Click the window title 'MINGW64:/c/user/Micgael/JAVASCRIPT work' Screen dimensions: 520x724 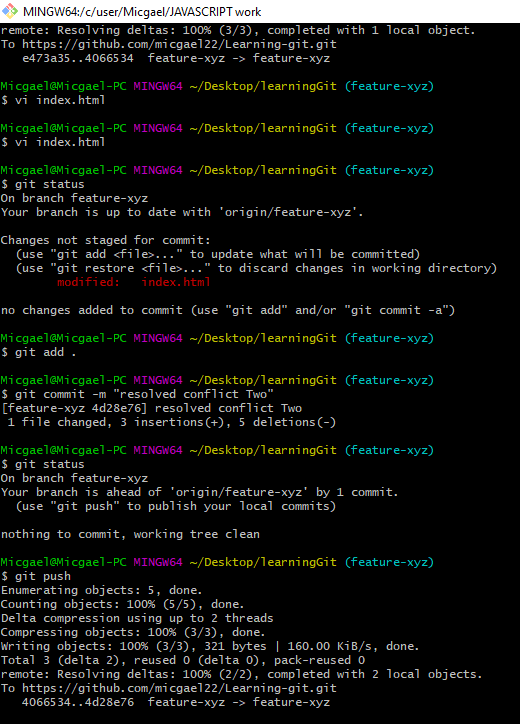pyautogui.click(x=142, y=12)
